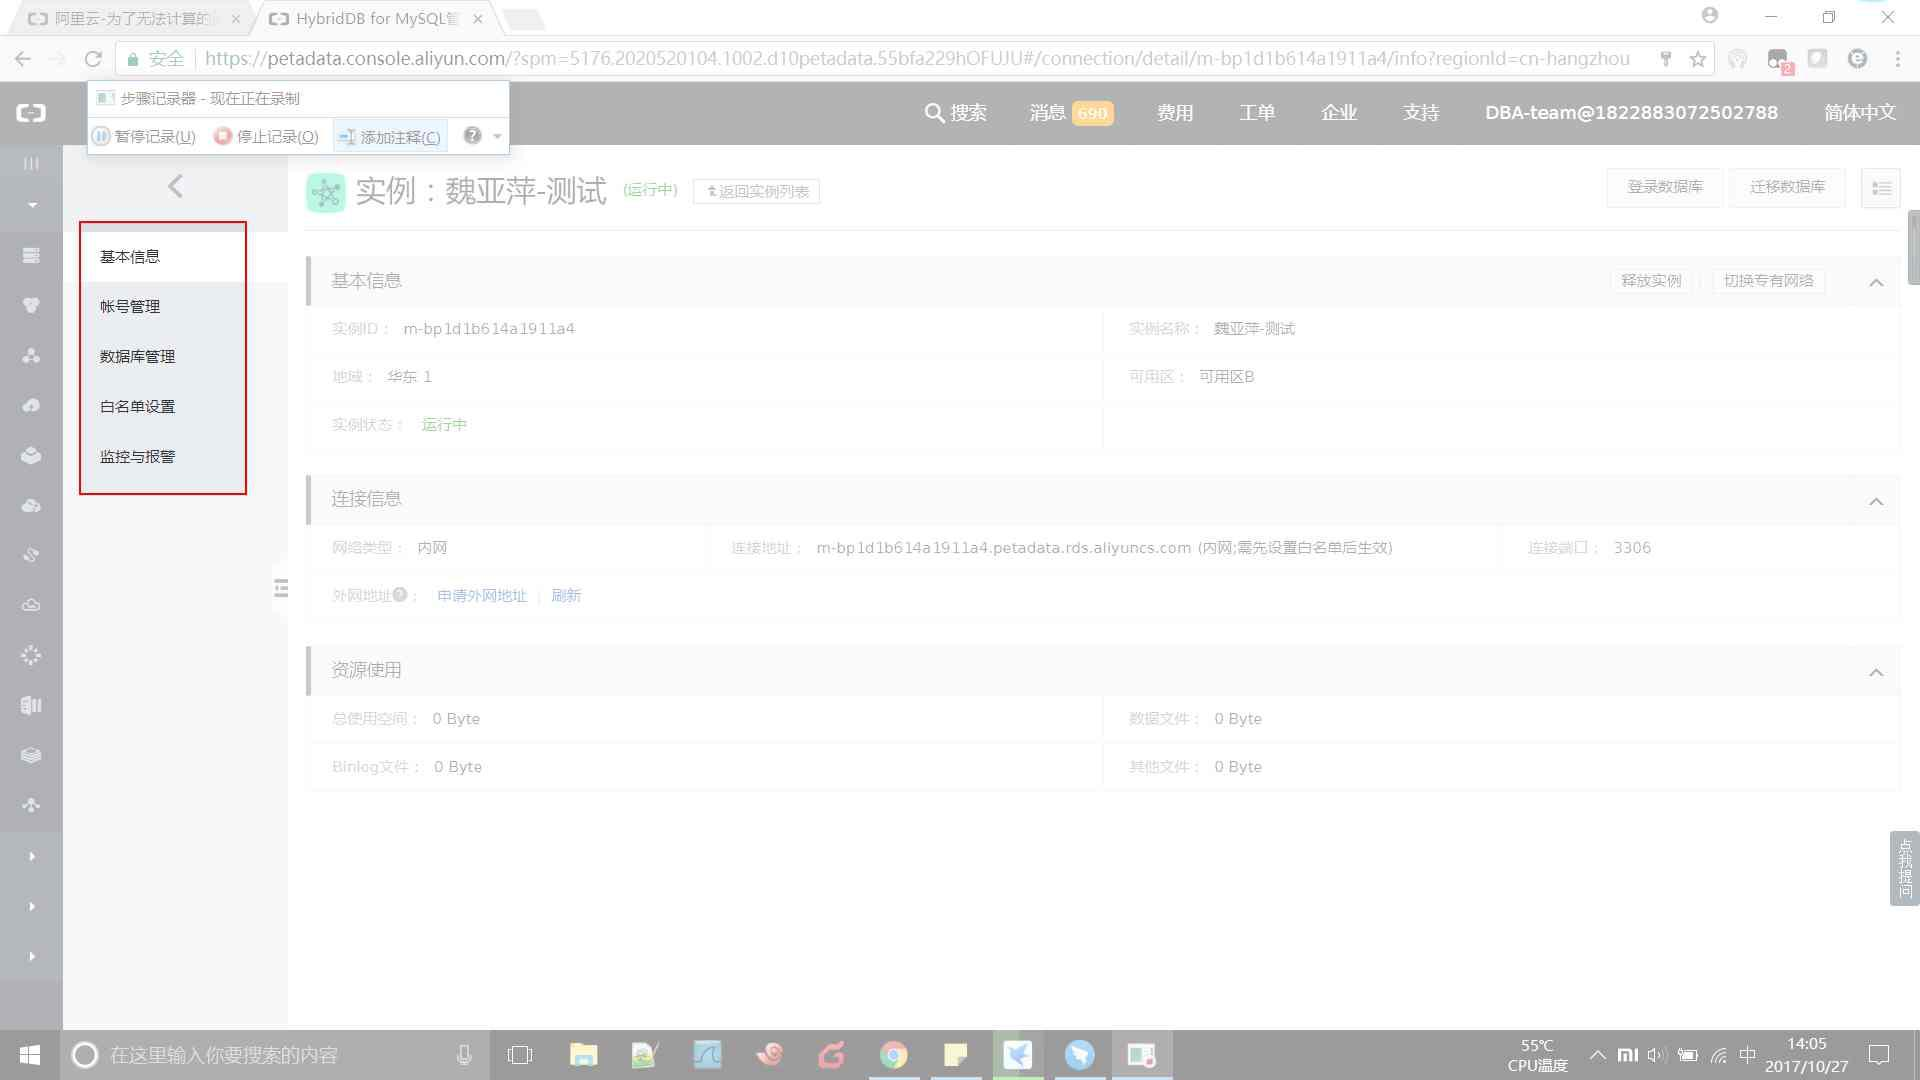Click the 登录数据库 button
This screenshot has height=1080, width=1920.
[1664, 187]
